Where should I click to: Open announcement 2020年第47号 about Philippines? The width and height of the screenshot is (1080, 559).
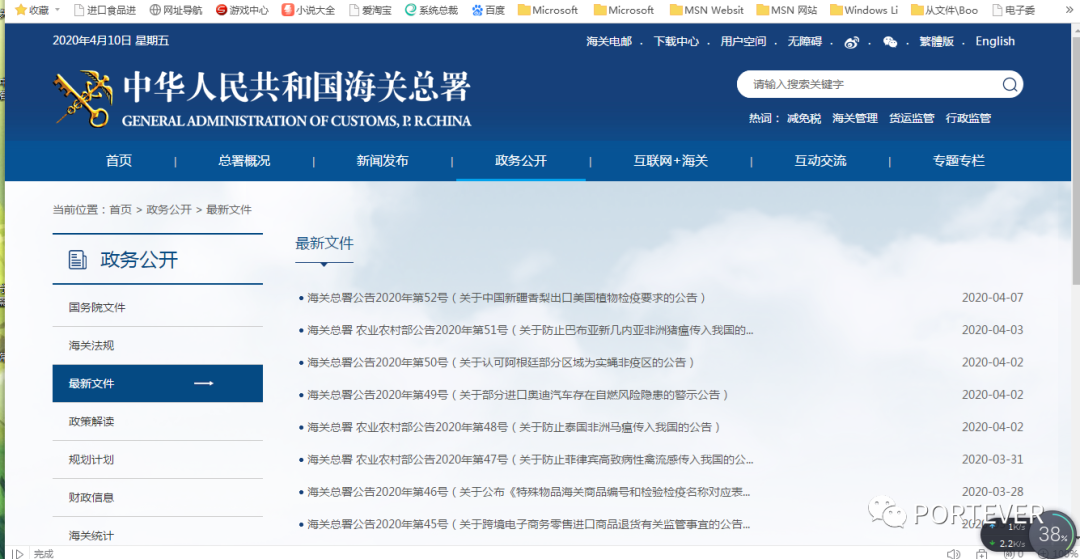click(x=530, y=459)
